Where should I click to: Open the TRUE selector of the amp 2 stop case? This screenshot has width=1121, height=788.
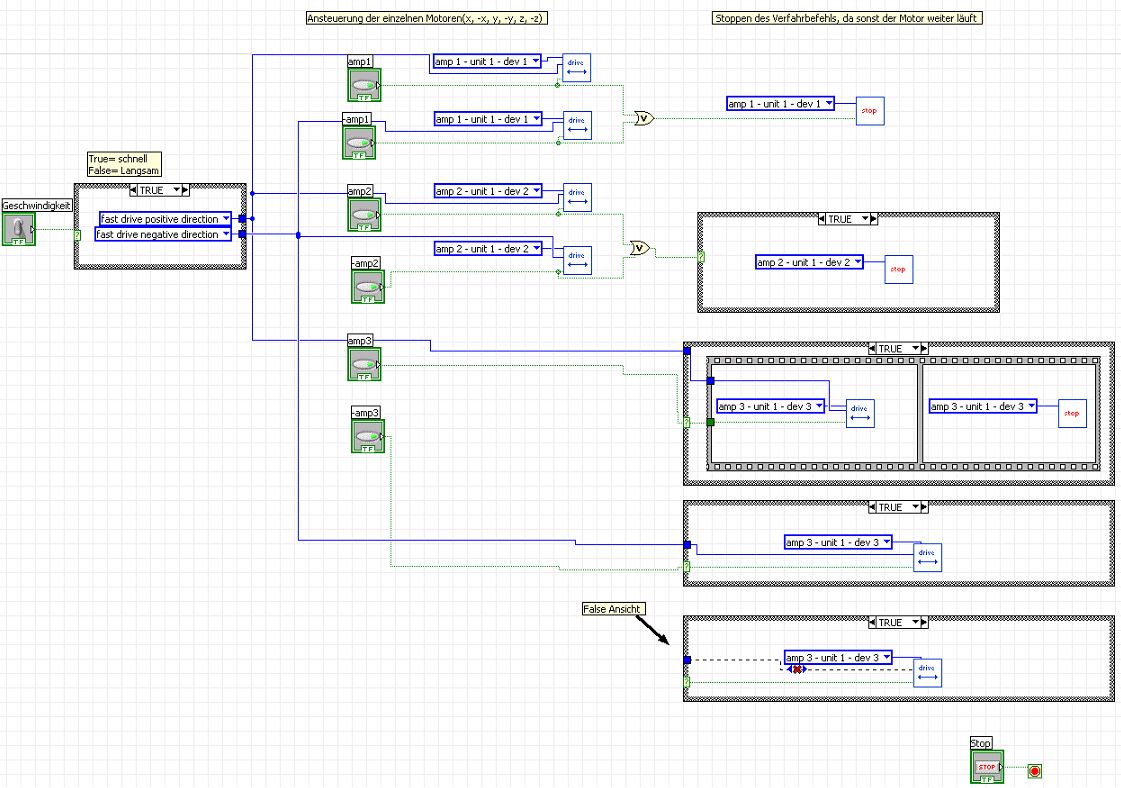tap(848, 219)
